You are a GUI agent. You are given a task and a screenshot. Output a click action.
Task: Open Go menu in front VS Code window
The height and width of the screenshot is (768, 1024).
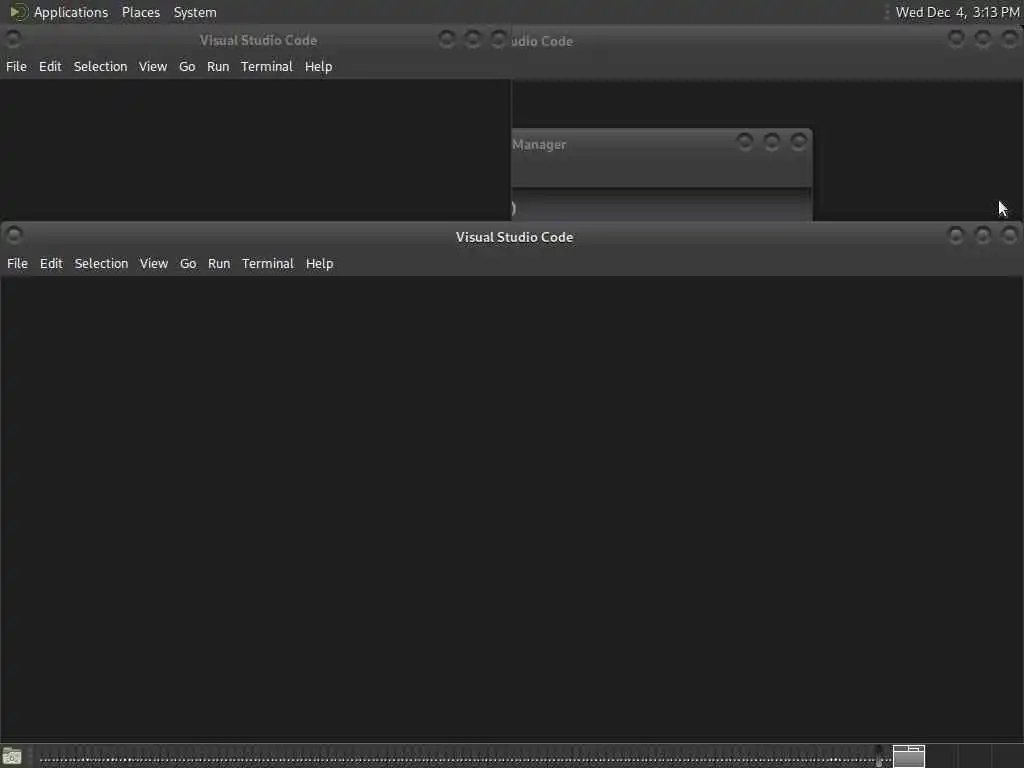click(188, 263)
